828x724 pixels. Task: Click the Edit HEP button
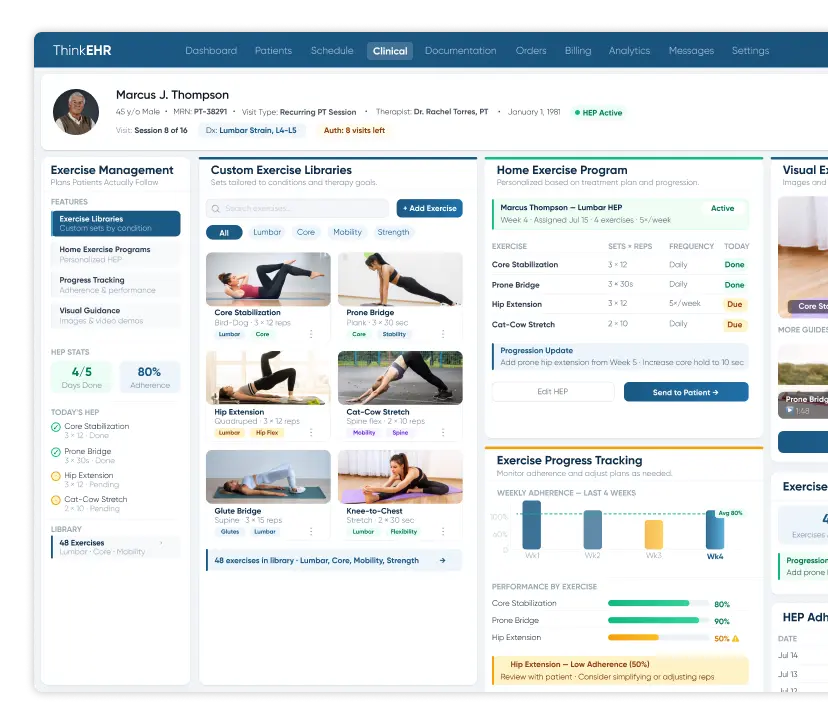pos(553,391)
